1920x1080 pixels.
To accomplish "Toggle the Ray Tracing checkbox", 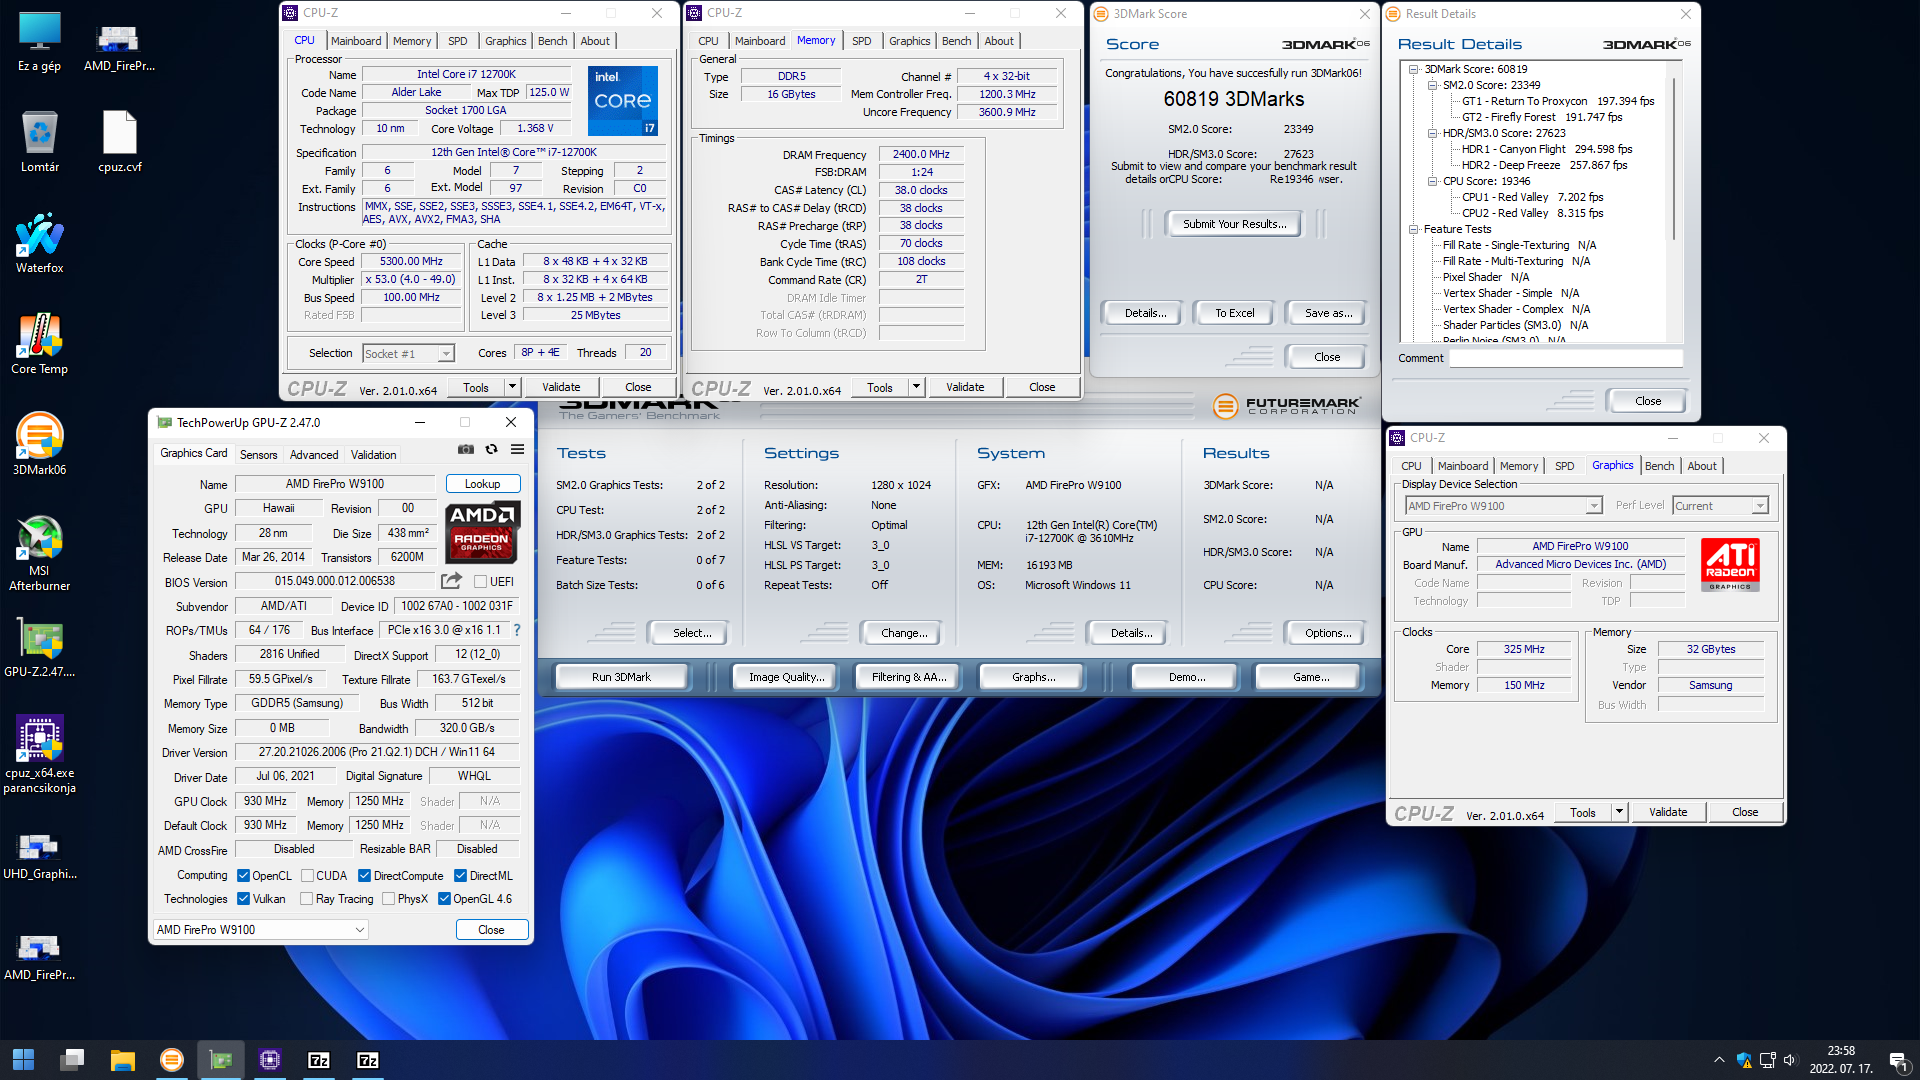I will [x=307, y=899].
